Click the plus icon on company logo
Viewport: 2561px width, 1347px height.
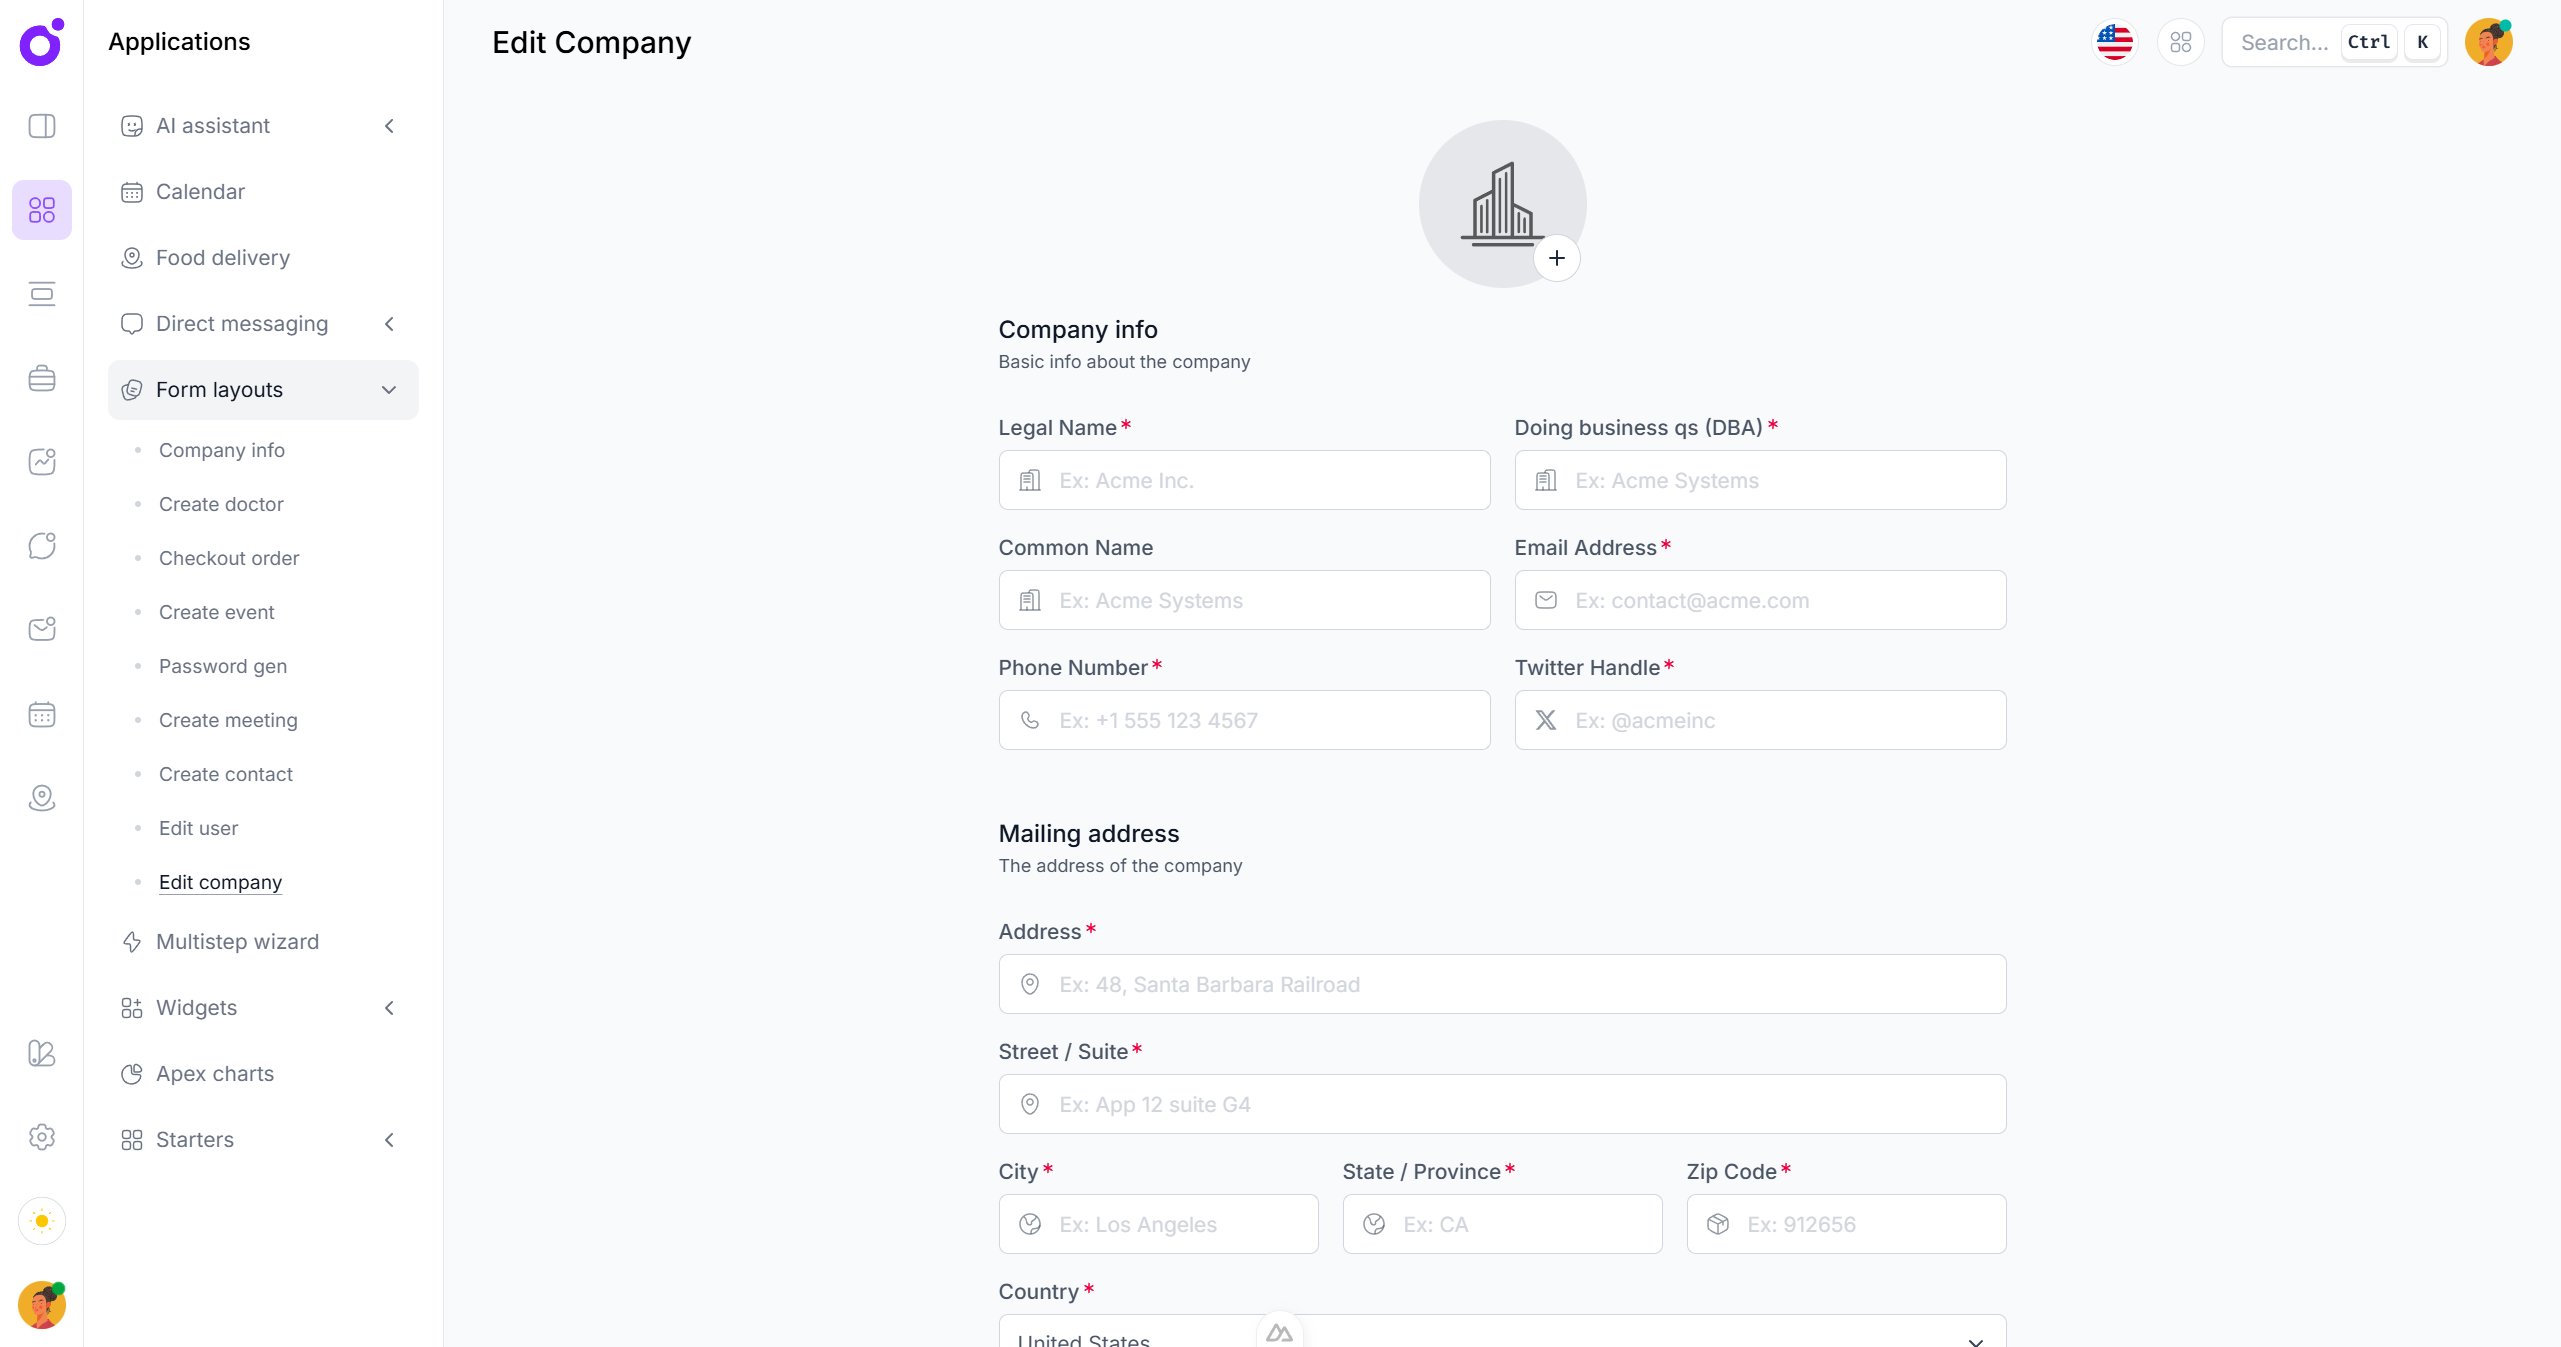tap(1556, 258)
